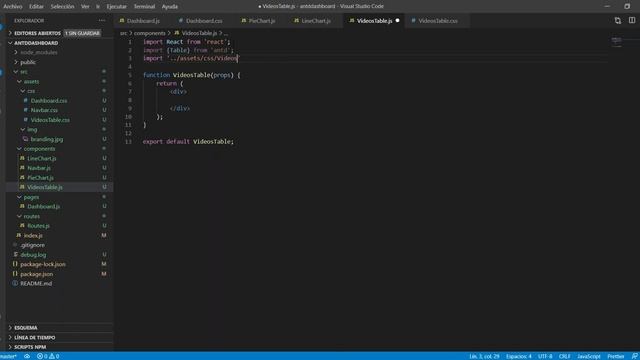Open errors and warnings count in status bar
Viewport: 640px width, 360px height.
(48, 356)
